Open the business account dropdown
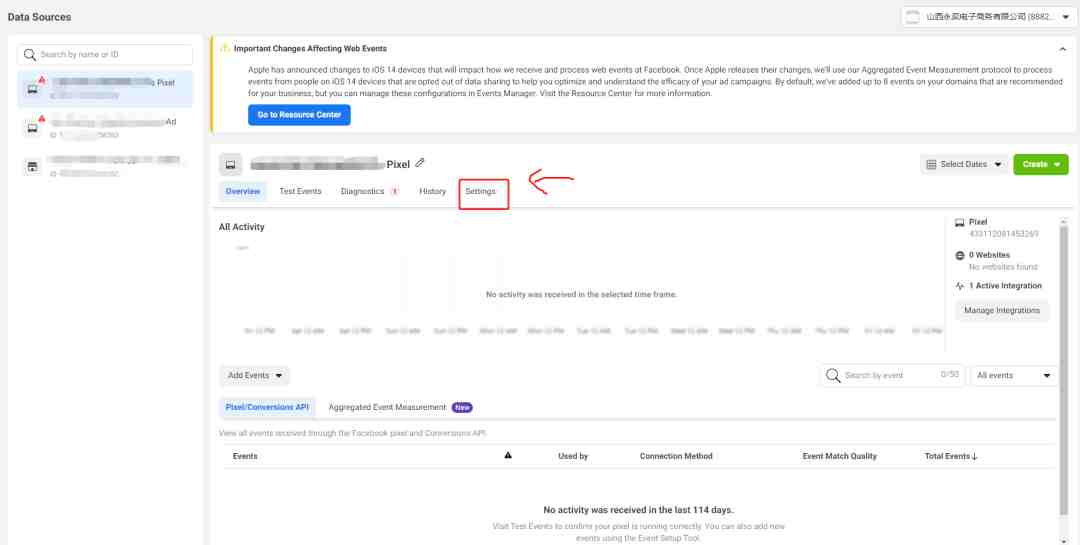The width and height of the screenshot is (1080, 545). [x=988, y=17]
